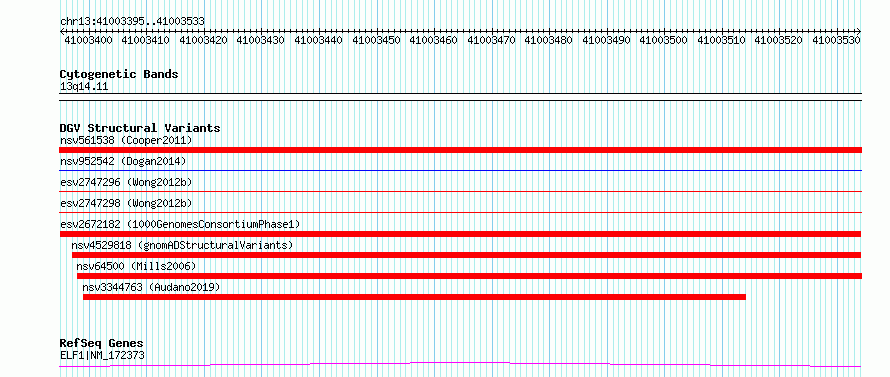This screenshot has height=377, width=890.
Task: Open the DGV Structural Variants track heading
Action: coord(140,128)
